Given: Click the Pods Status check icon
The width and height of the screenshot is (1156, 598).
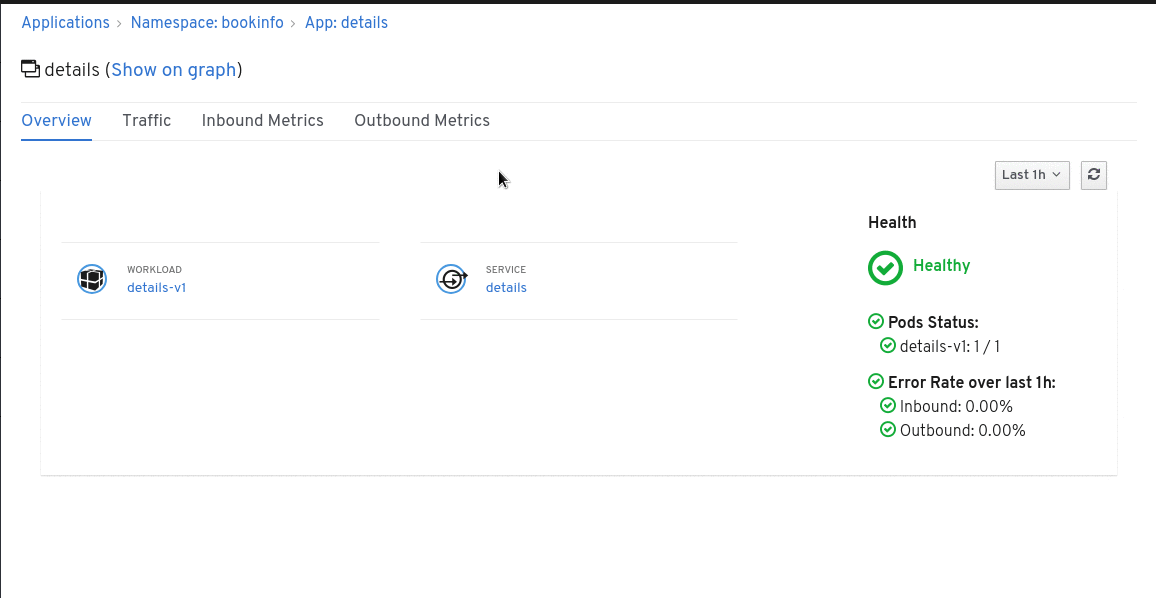Looking at the screenshot, I should click(x=876, y=321).
